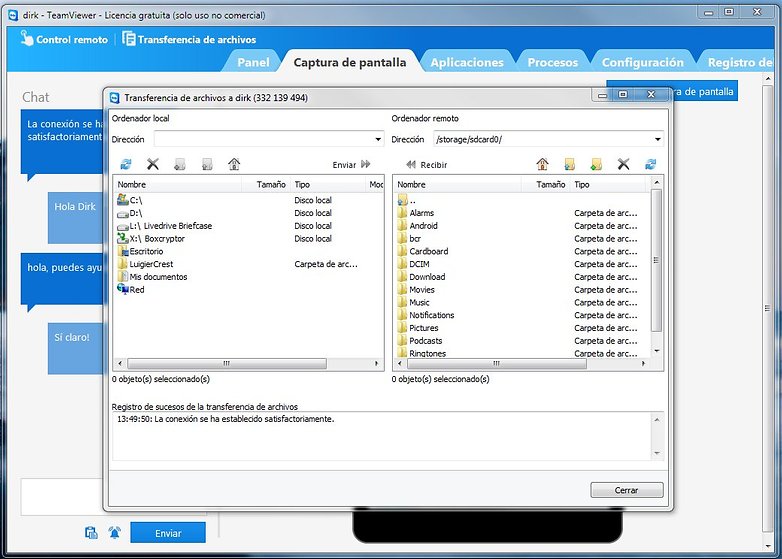
Task: Click the remote parent folder icon
Action: pos(569,164)
